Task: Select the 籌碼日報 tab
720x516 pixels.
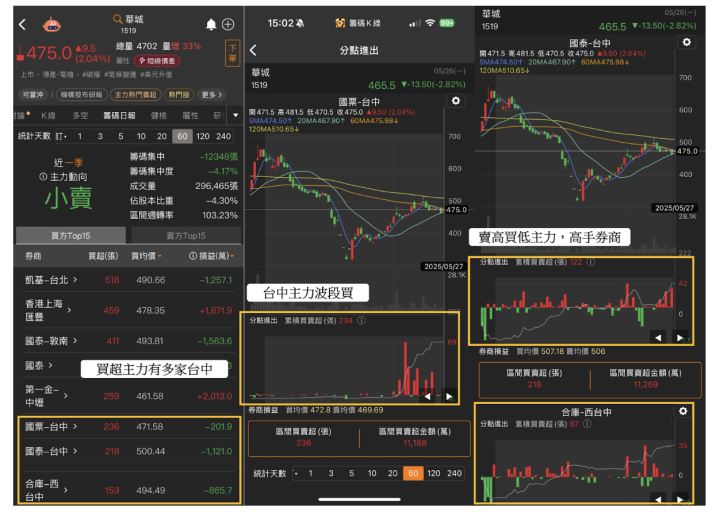Action: 119,116
